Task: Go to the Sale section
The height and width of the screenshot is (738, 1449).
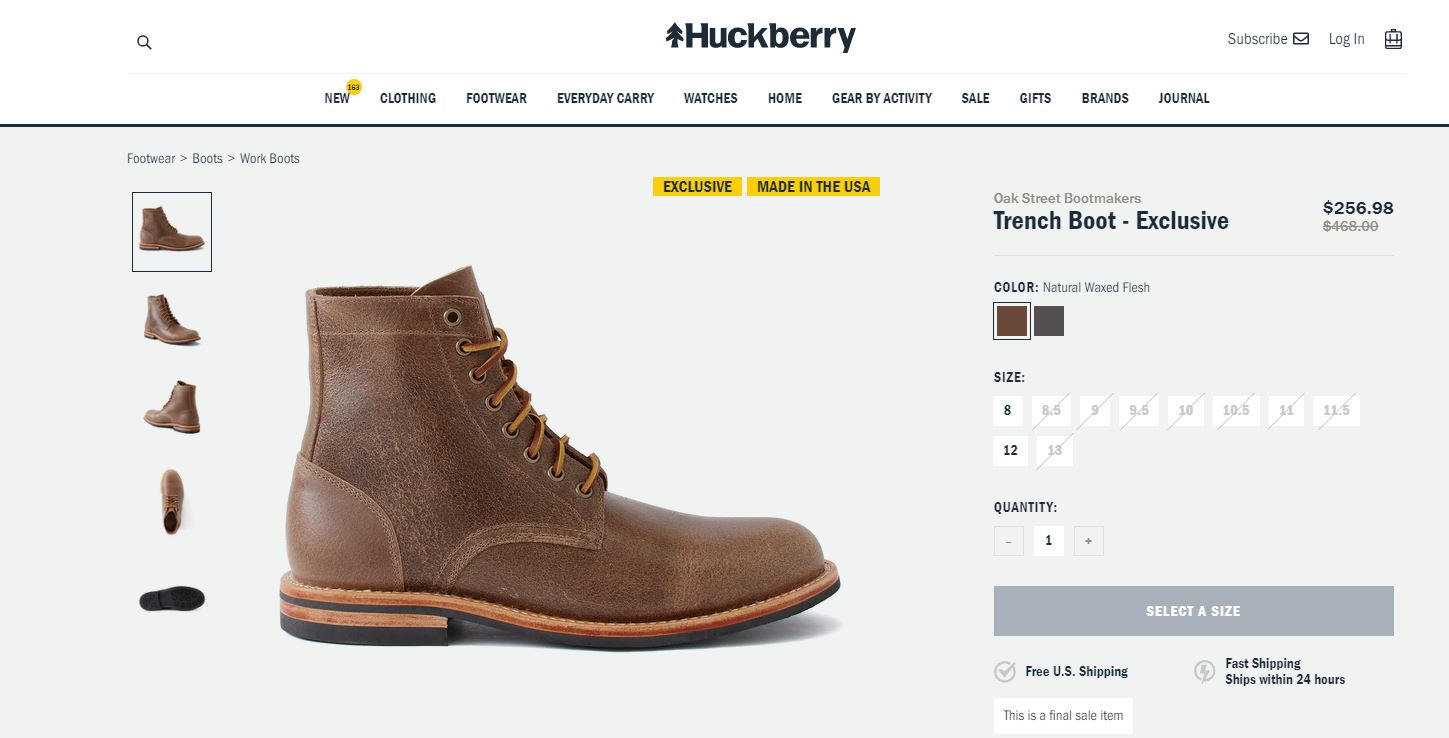Action: [975, 98]
